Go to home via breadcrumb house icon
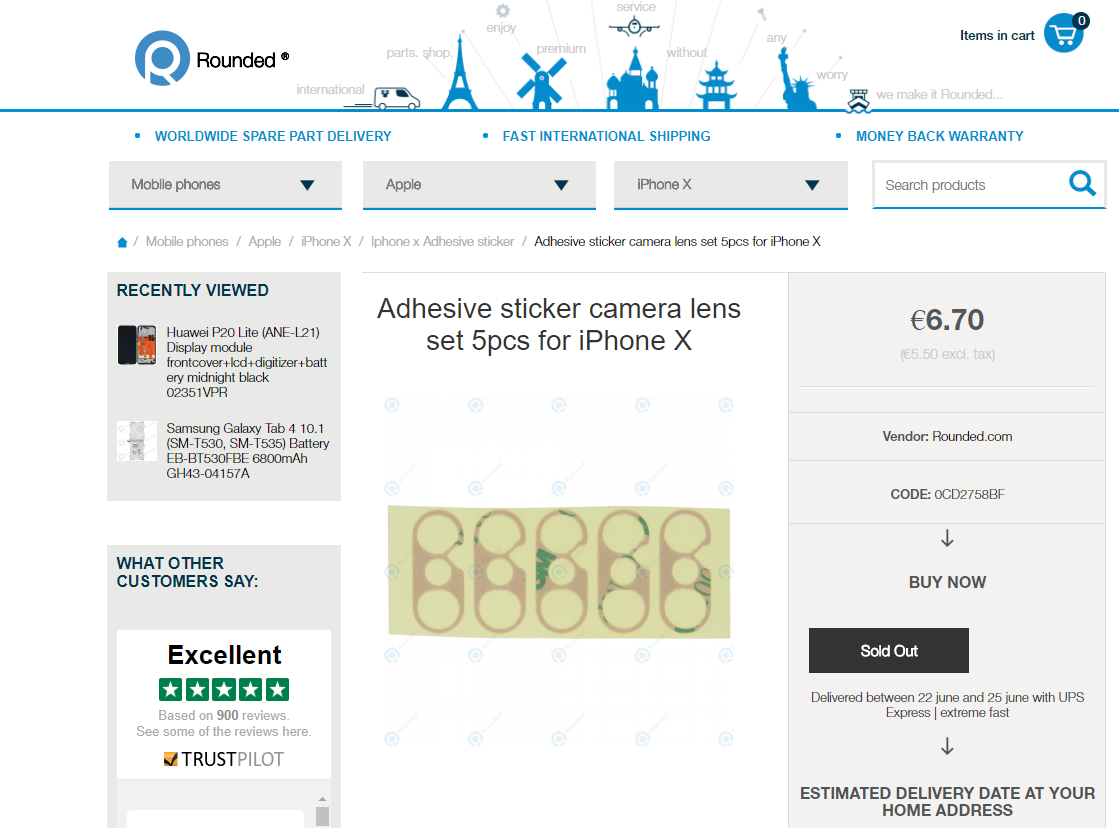The image size is (1119, 828). (x=122, y=243)
